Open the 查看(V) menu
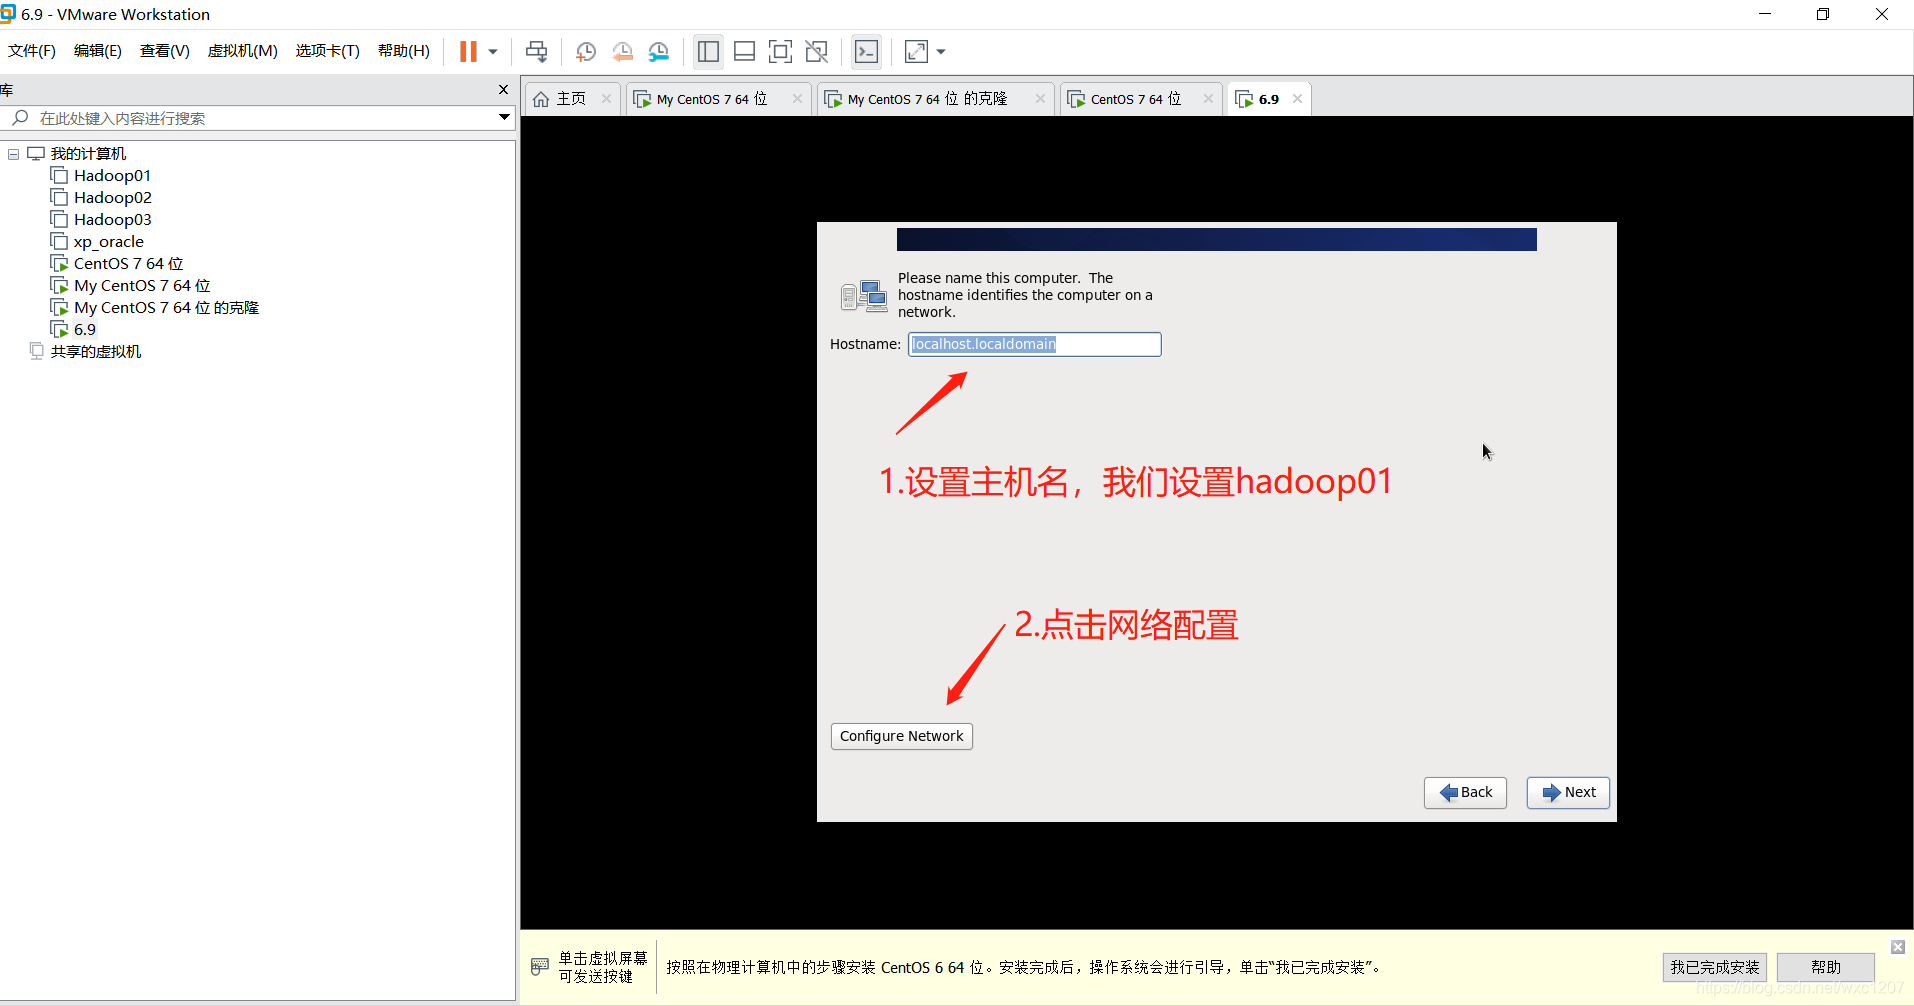This screenshot has width=1914, height=1006. tap(165, 51)
